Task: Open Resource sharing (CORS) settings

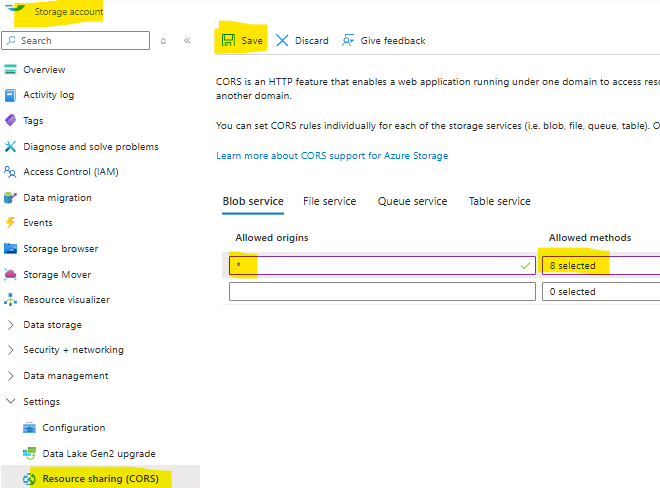Action: point(100,479)
